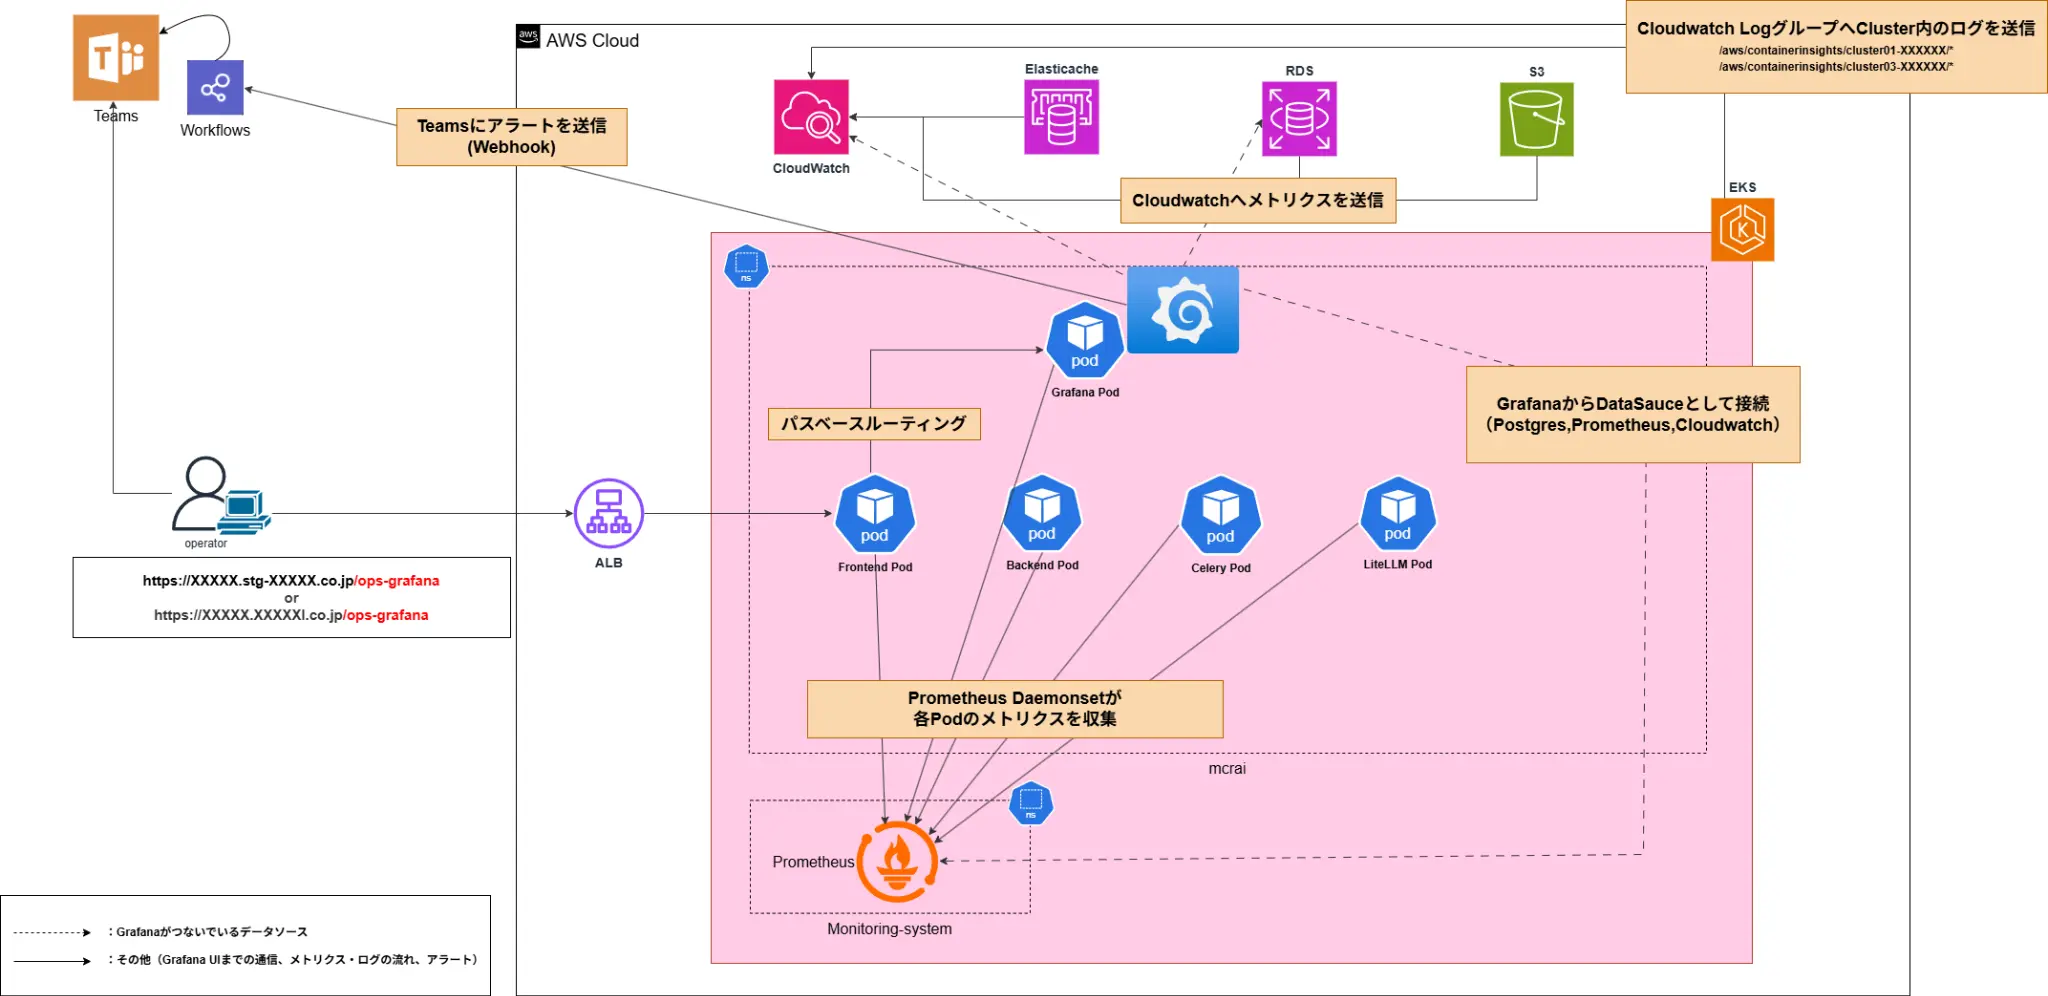Select the Teamsにアラートを送信 annotation box
This screenshot has width=2048, height=996.
tap(510, 137)
